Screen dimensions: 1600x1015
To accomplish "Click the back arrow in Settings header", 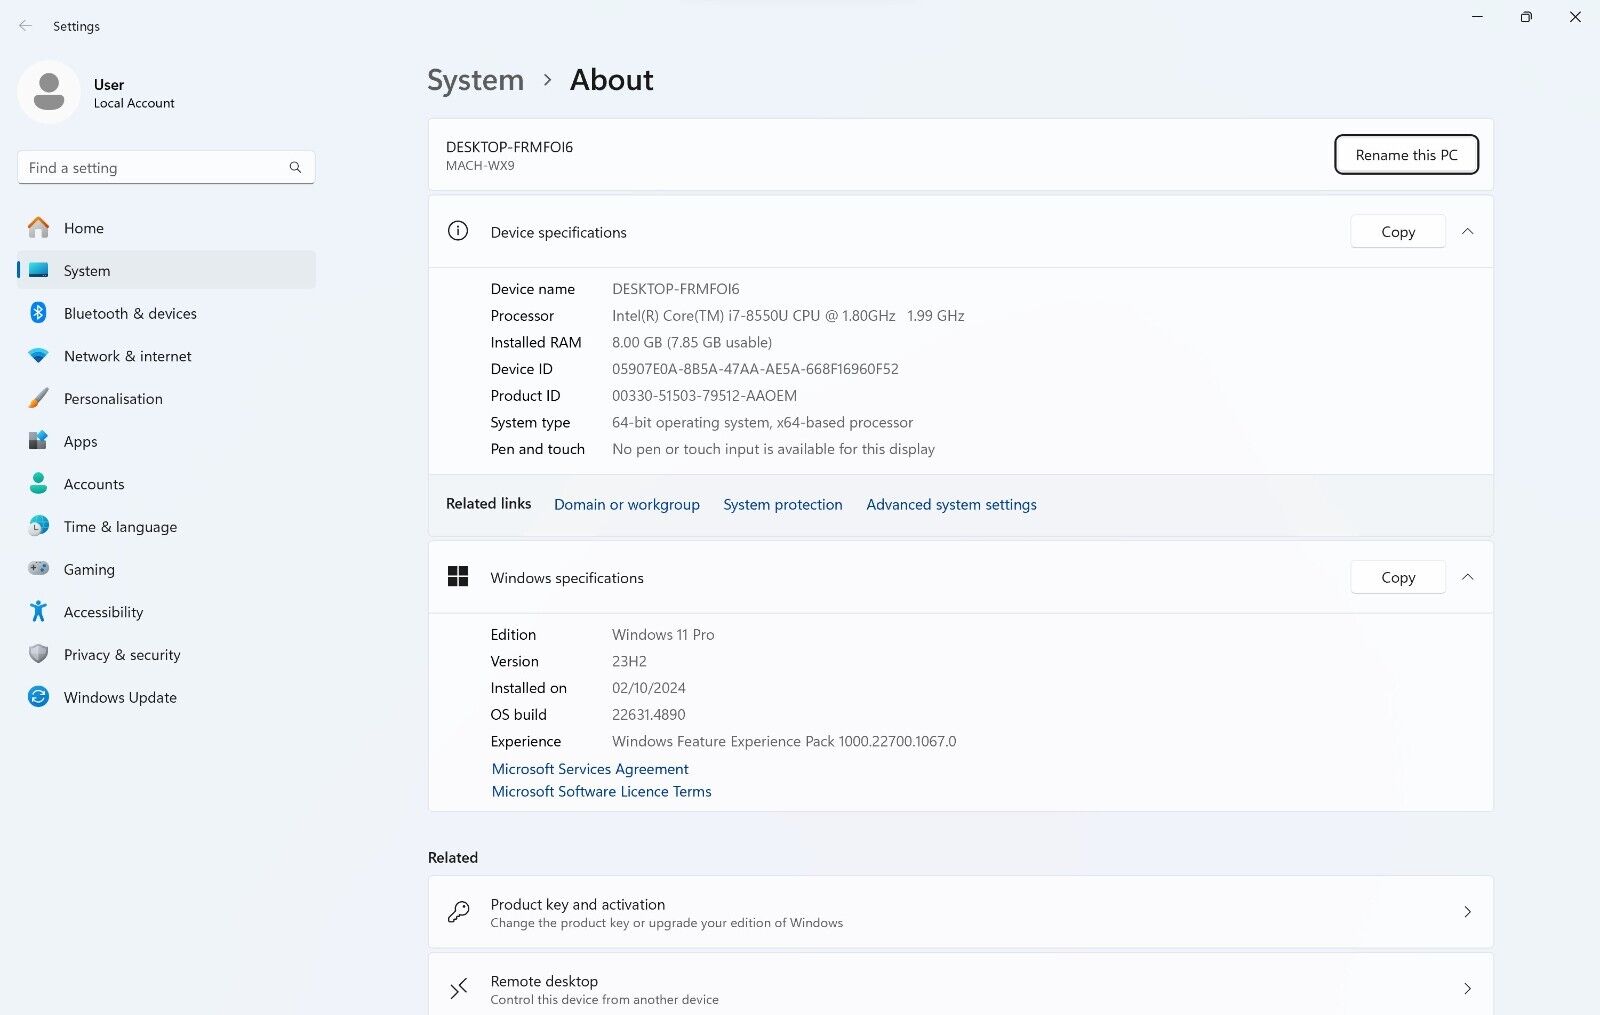I will [25, 26].
